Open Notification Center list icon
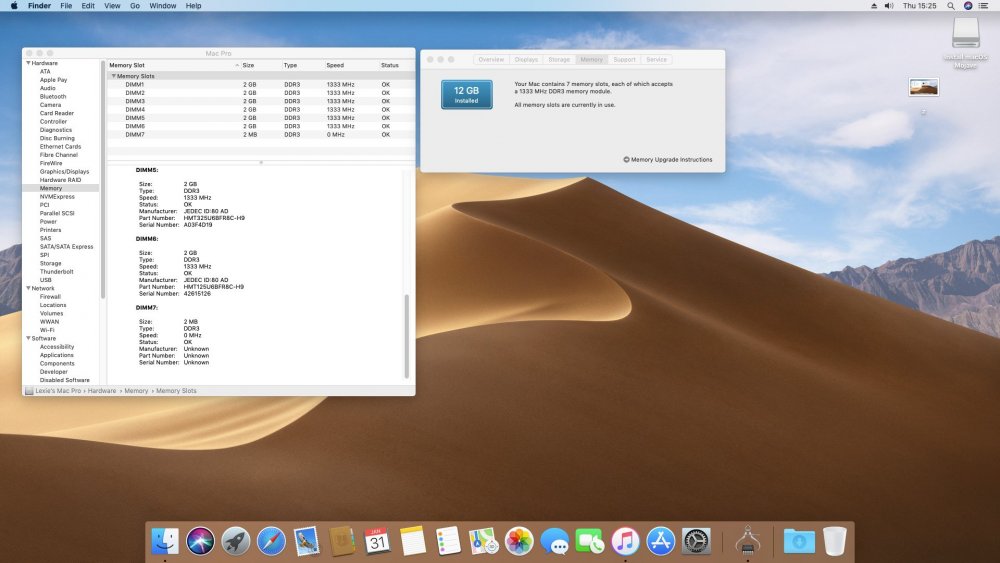1000x563 pixels. pyautogui.click(x=983, y=6)
